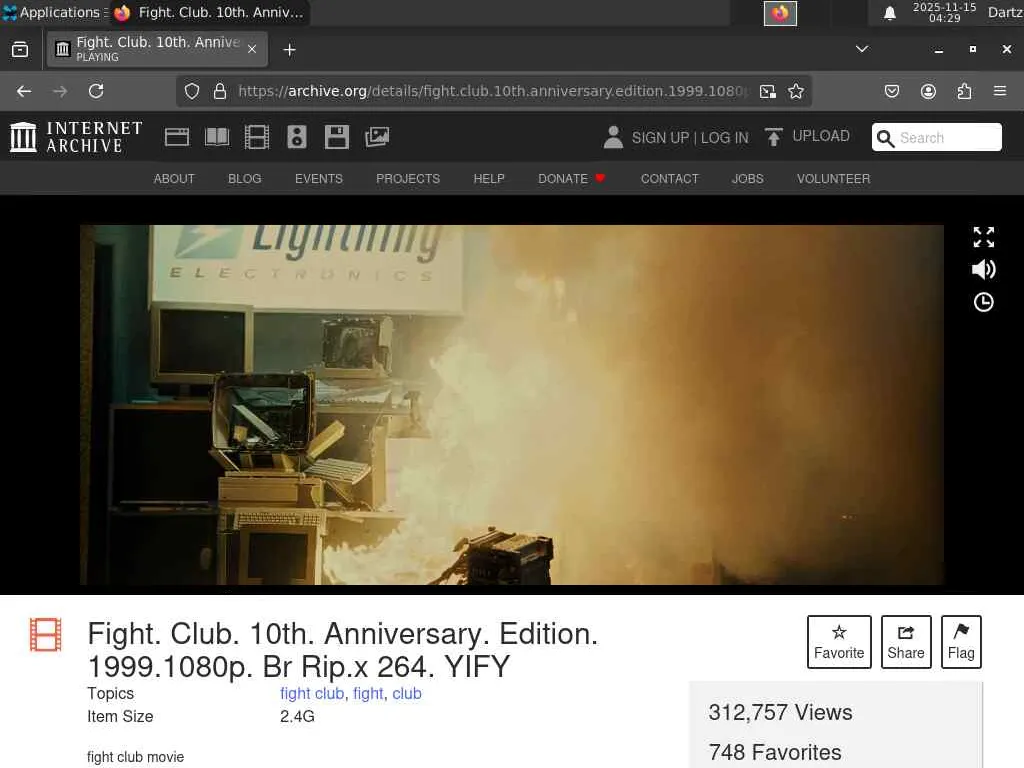Viewport: 1024px width, 768px height.
Task: Open the HELP menu item
Action: tap(489, 179)
